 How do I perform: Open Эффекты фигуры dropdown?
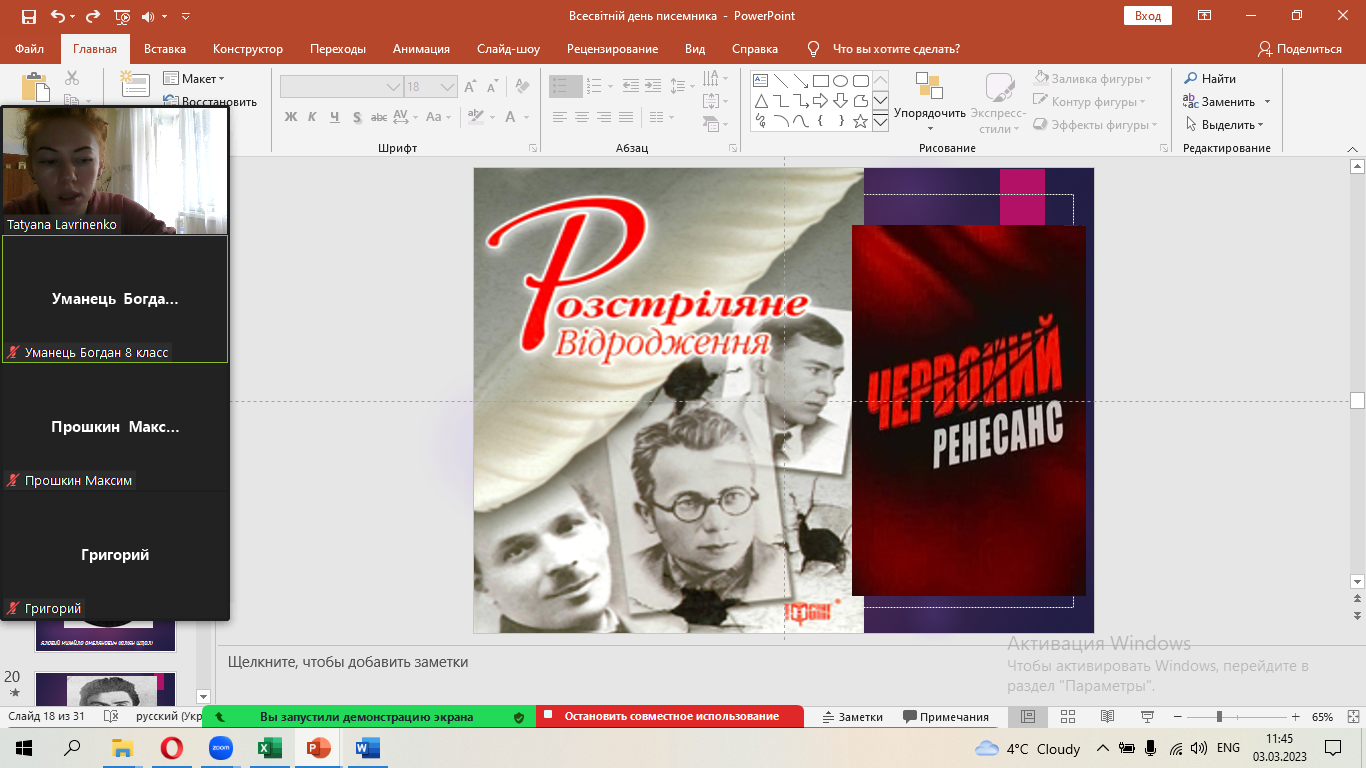click(1094, 125)
